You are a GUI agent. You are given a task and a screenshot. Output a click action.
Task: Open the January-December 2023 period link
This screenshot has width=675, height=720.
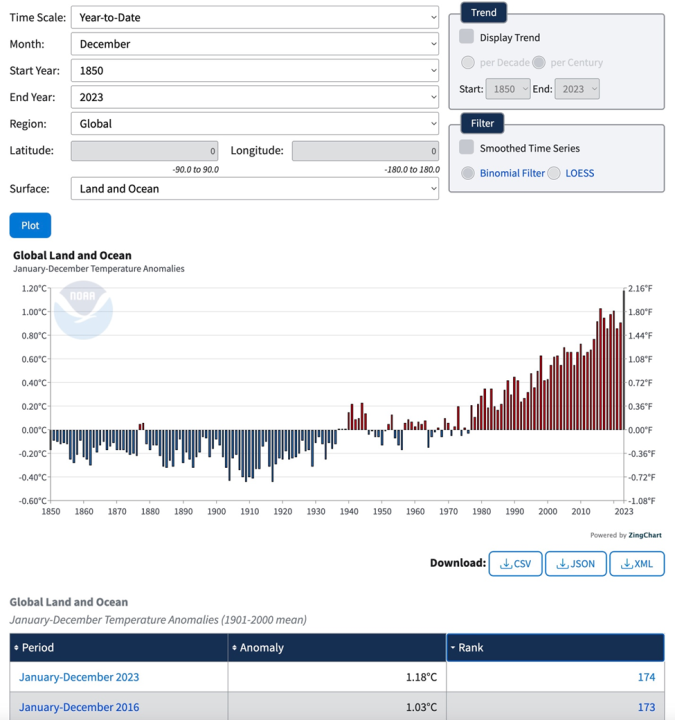coord(79,677)
